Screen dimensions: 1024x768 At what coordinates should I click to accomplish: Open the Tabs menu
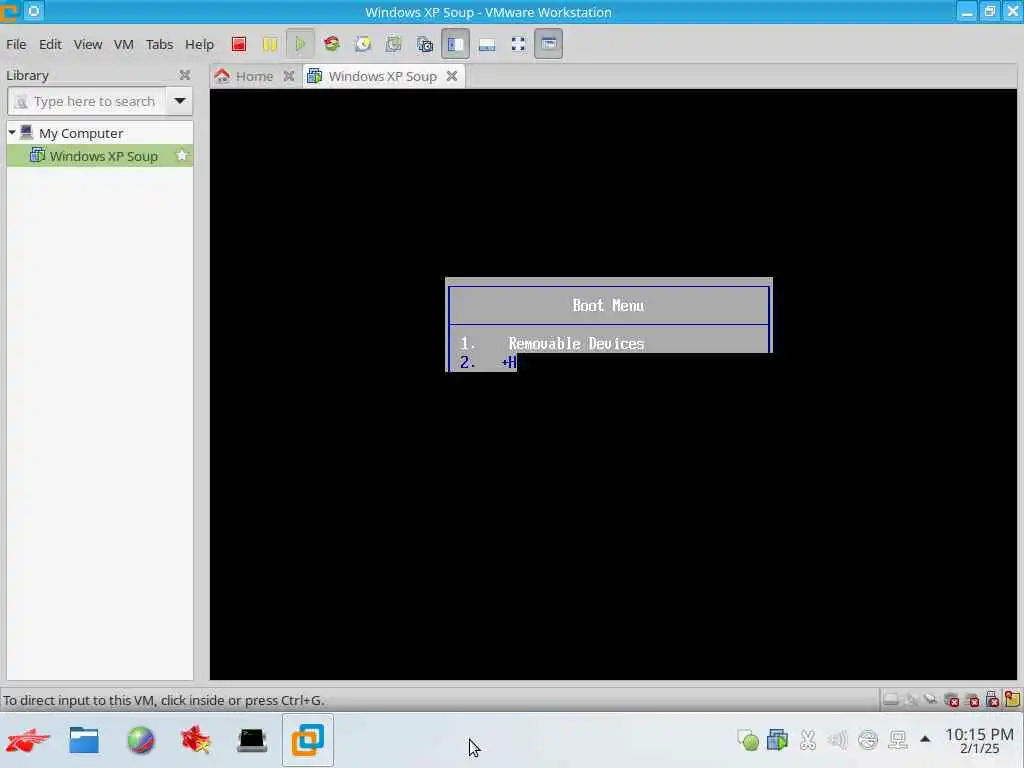pyautogui.click(x=159, y=44)
